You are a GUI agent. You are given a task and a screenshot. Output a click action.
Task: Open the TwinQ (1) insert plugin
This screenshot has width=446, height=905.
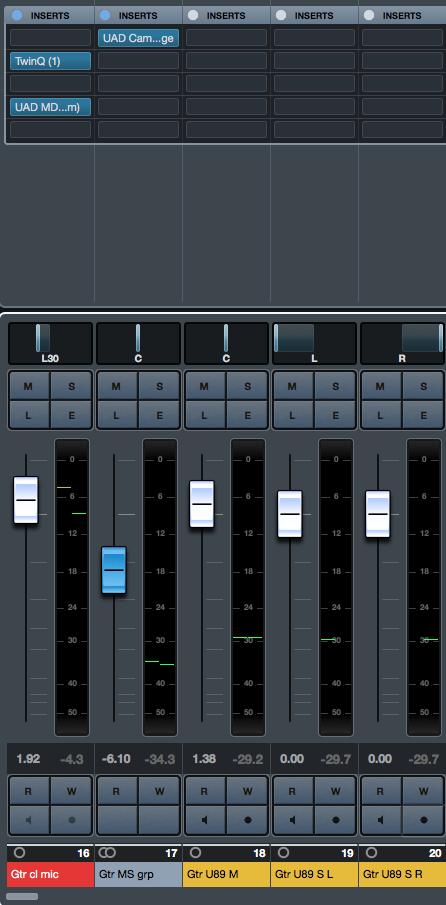[50, 61]
